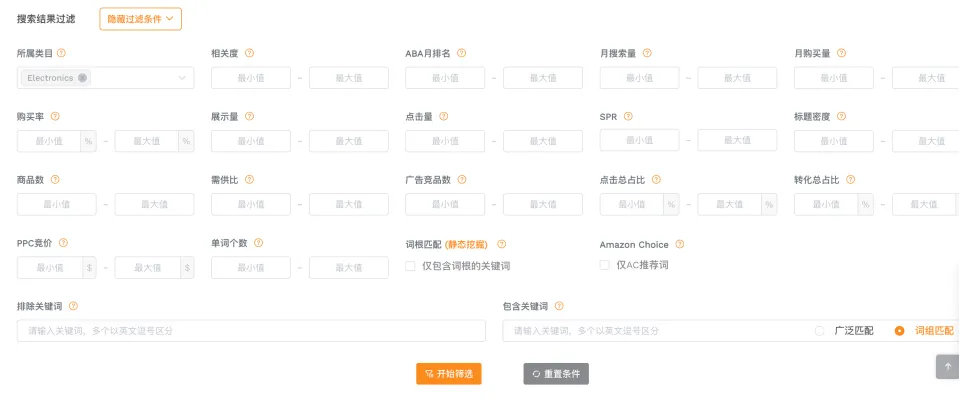Click 重置条件 button
960x401 pixels.
[x=556, y=373]
